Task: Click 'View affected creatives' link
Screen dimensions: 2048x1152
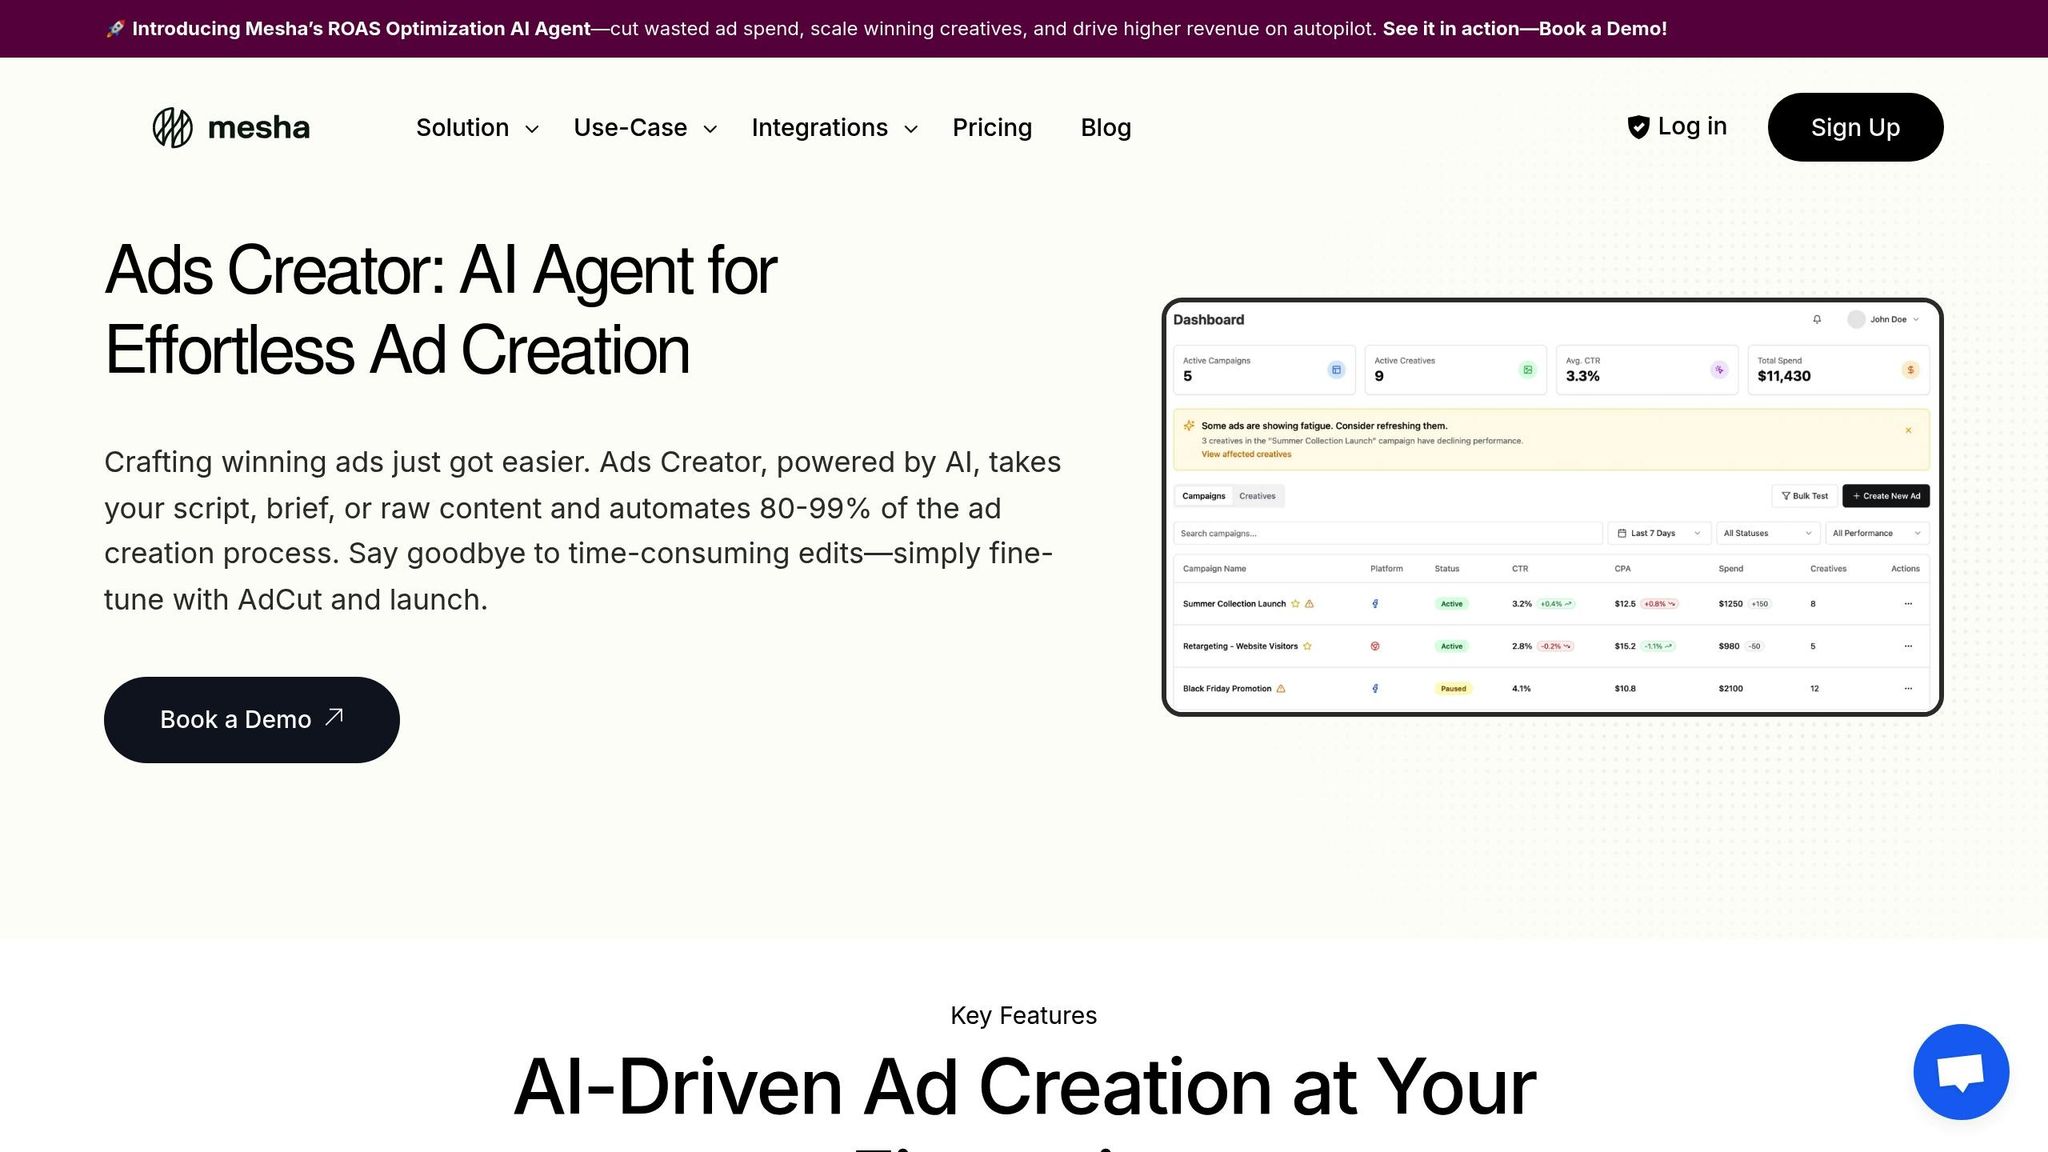Action: [1246, 455]
